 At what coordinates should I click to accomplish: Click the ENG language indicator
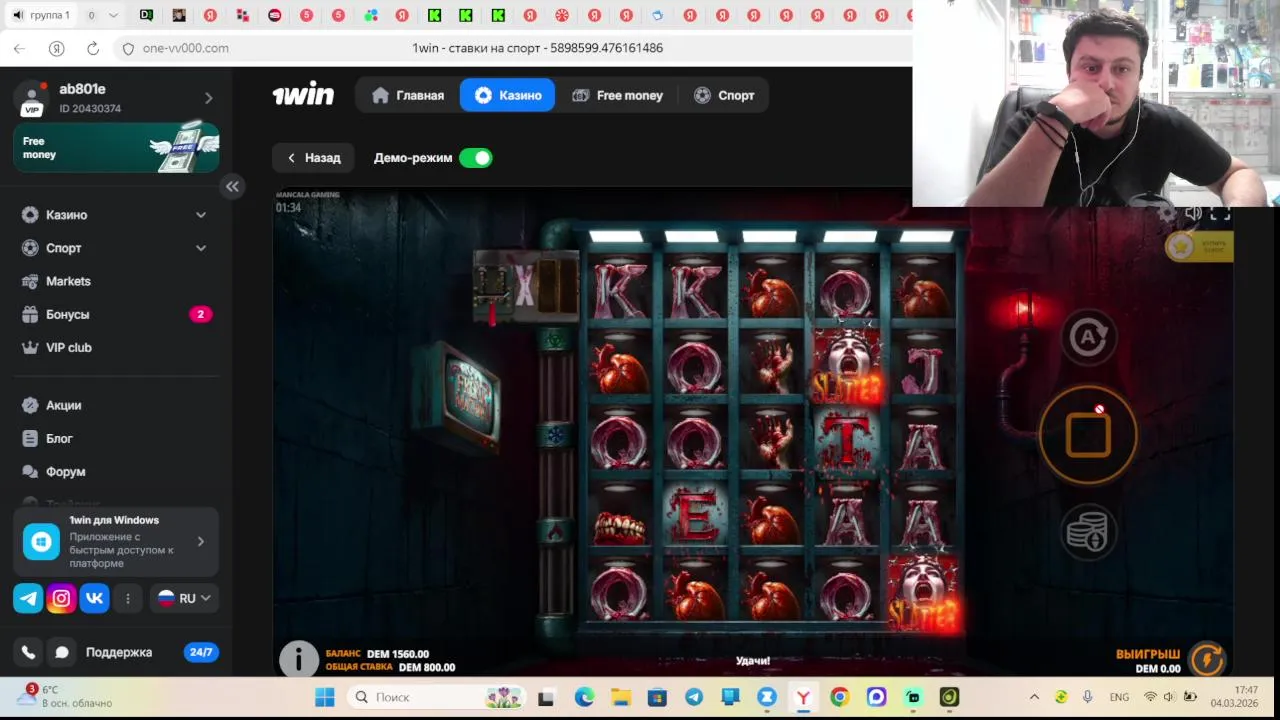click(1119, 697)
